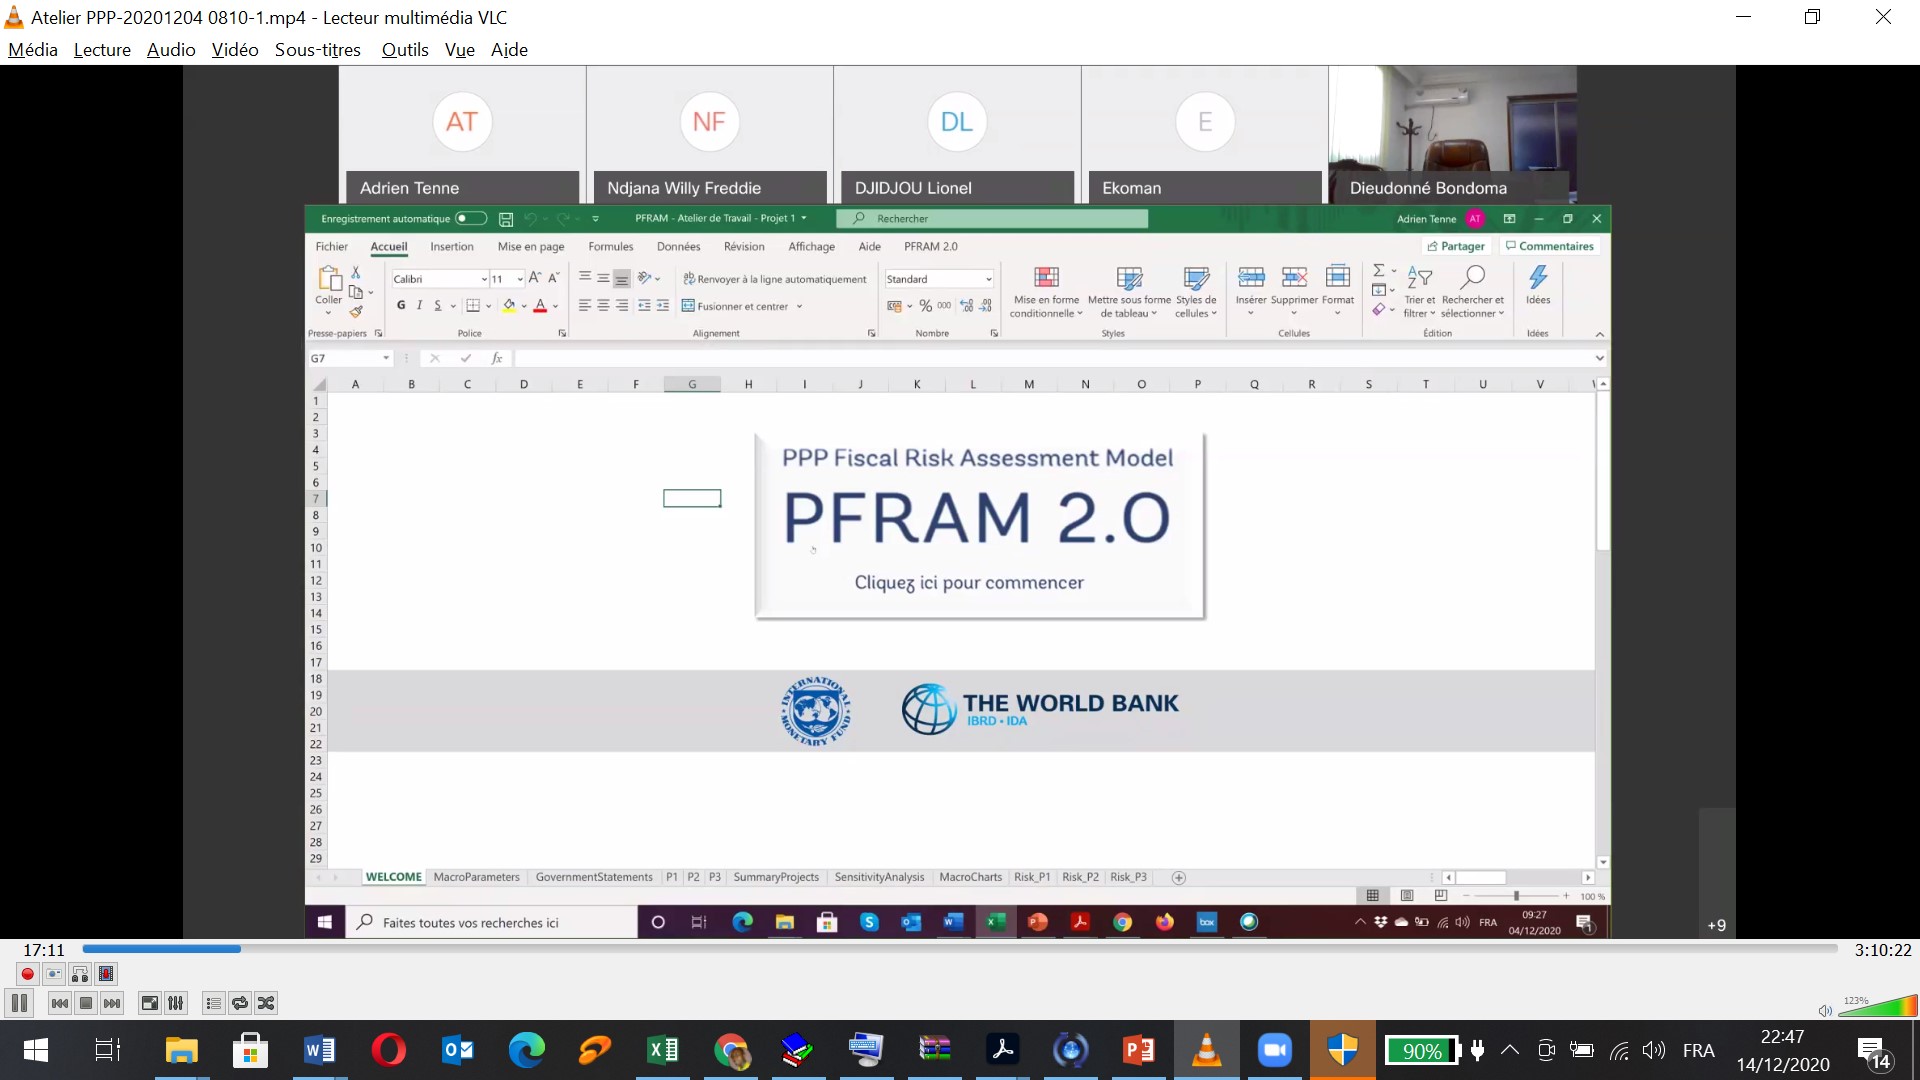Toggle VLC random shuffle playback
The image size is (1920, 1080).
(266, 1003)
